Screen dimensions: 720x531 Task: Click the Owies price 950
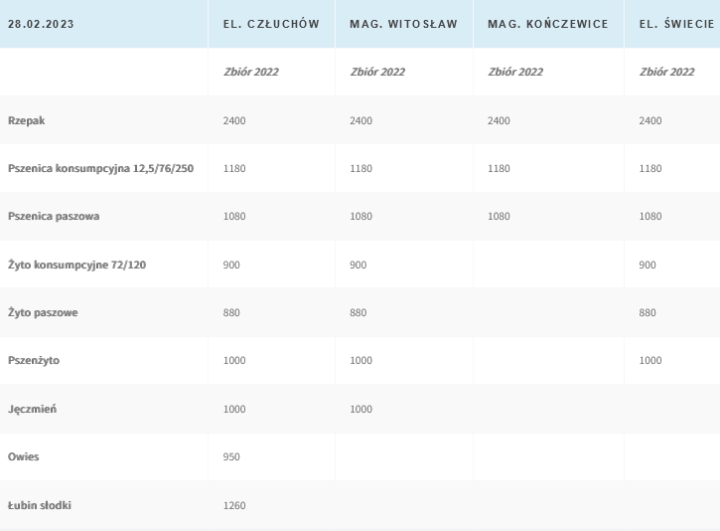(231, 457)
